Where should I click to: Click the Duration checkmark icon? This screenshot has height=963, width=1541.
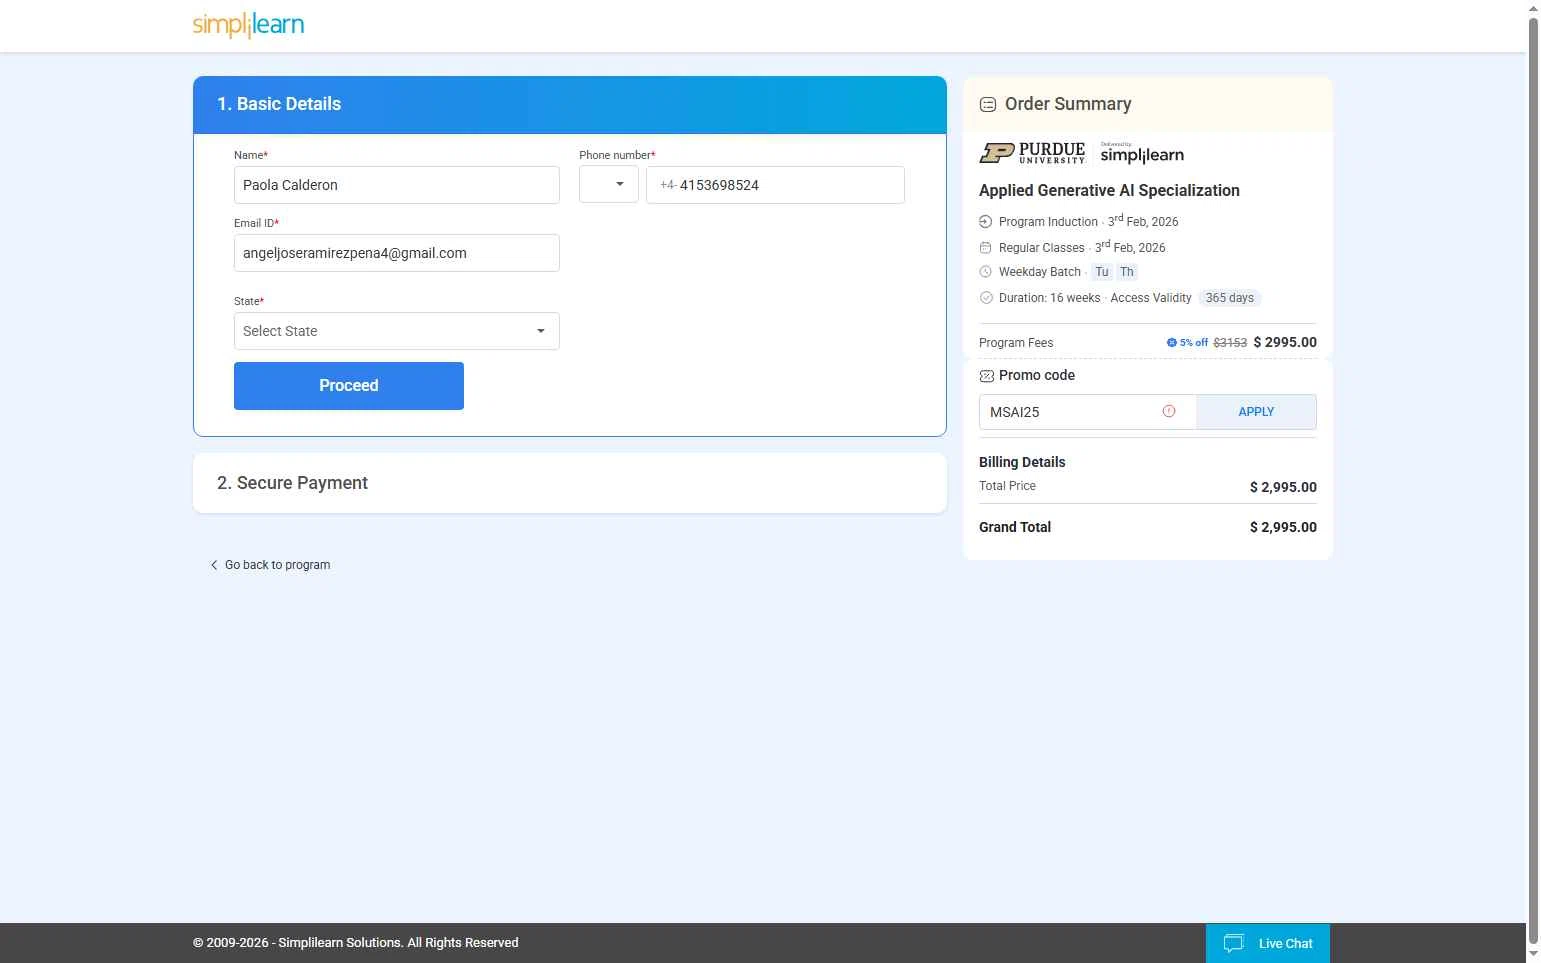point(985,298)
